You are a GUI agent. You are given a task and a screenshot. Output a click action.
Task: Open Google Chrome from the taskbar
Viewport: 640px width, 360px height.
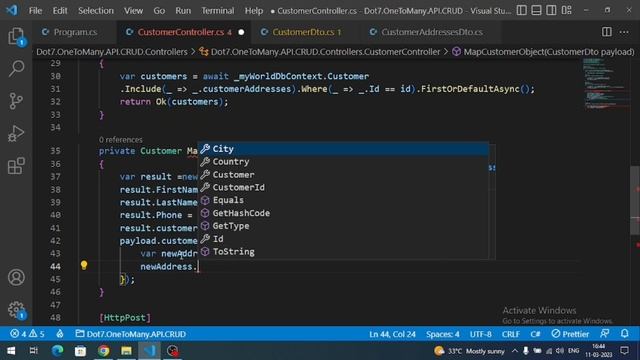[x=104, y=351]
